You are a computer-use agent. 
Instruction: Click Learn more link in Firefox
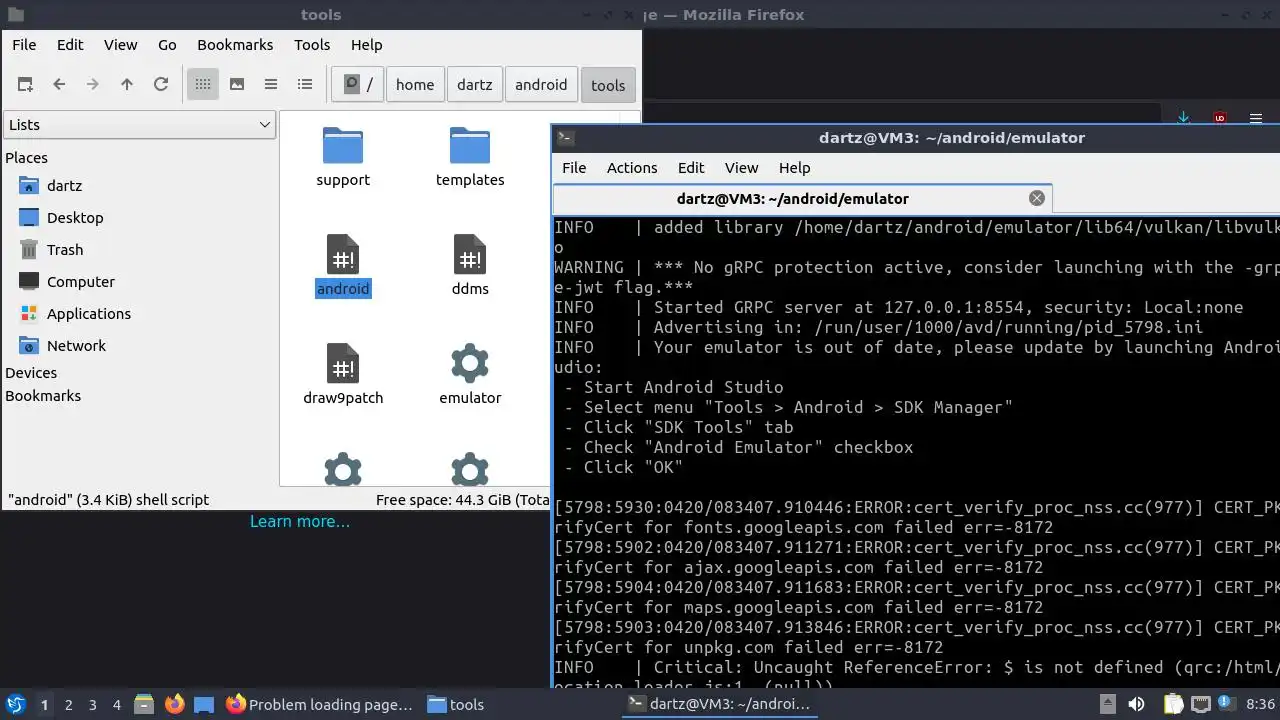click(x=300, y=521)
